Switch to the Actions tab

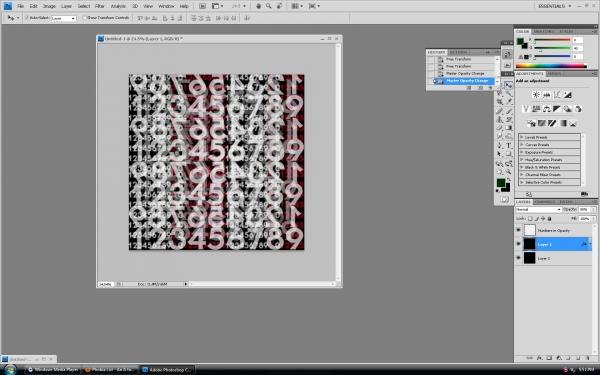pos(458,52)
